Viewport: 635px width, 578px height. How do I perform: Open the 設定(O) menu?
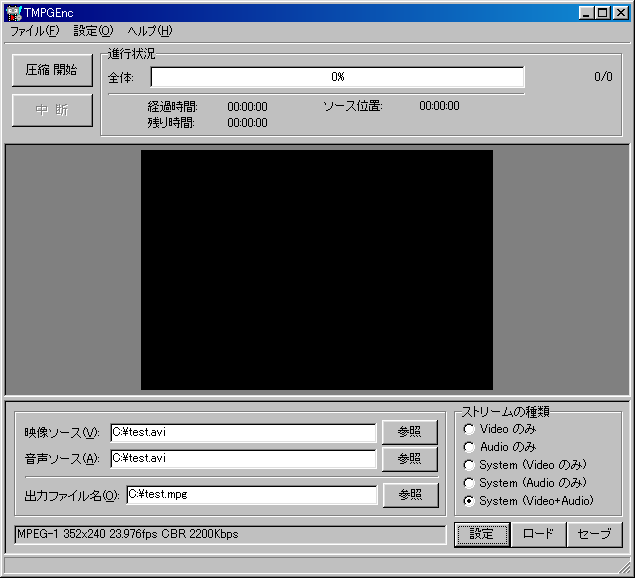[93, 31]
